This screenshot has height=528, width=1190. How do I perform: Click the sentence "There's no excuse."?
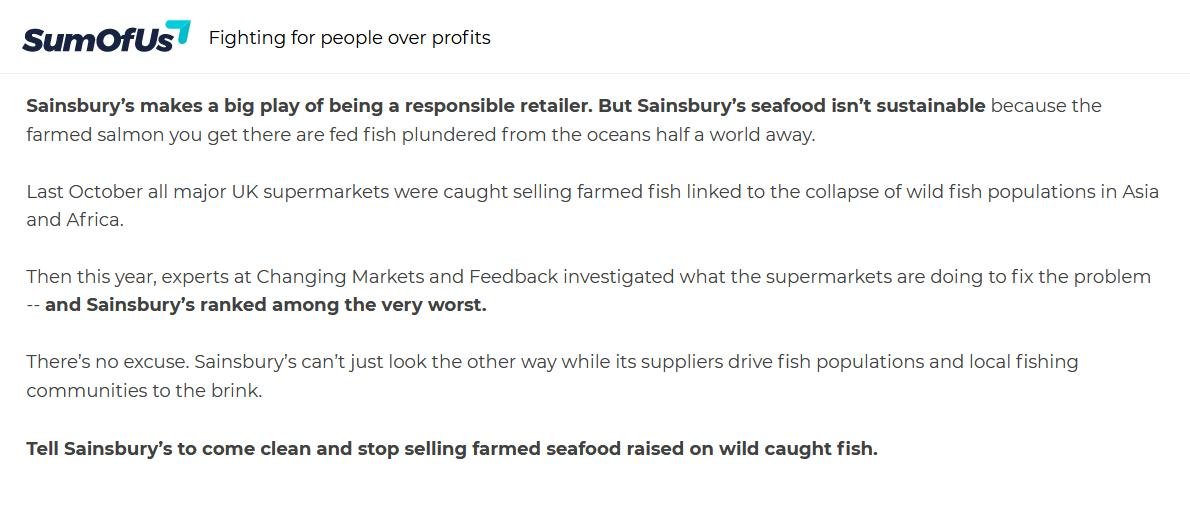[107, 361]
